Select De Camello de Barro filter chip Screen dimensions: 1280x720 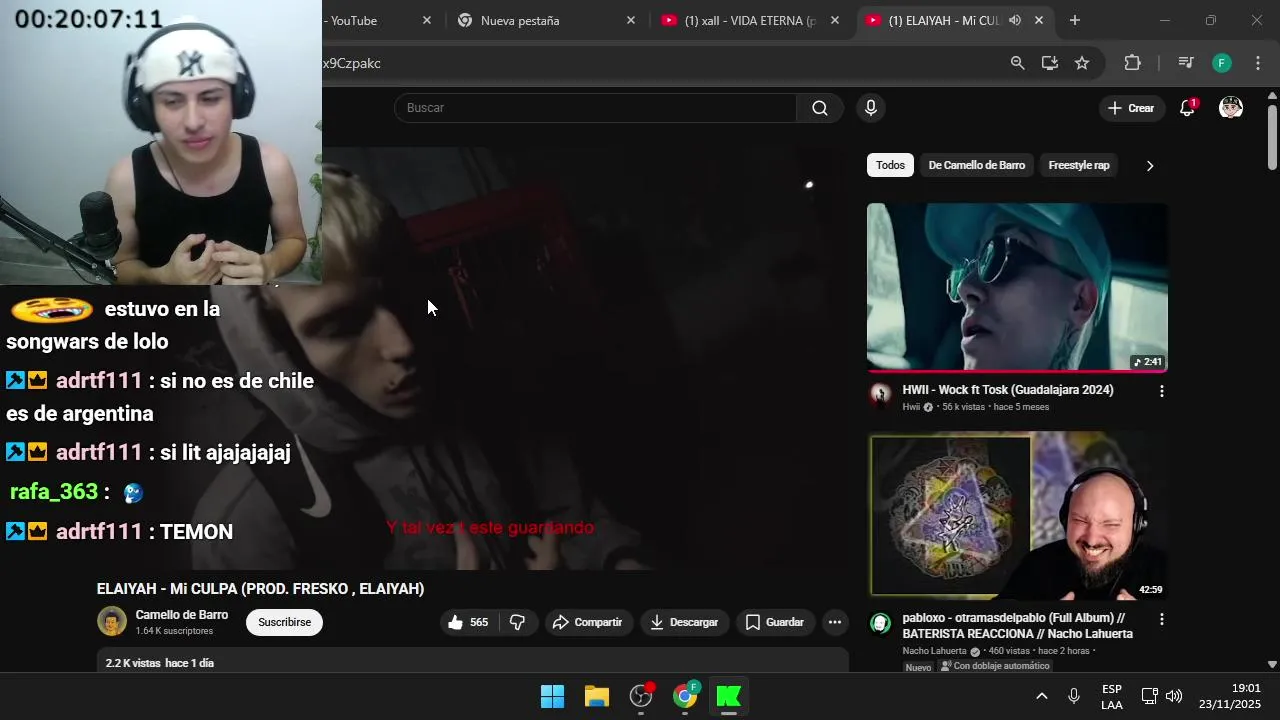tap(977, 165)
